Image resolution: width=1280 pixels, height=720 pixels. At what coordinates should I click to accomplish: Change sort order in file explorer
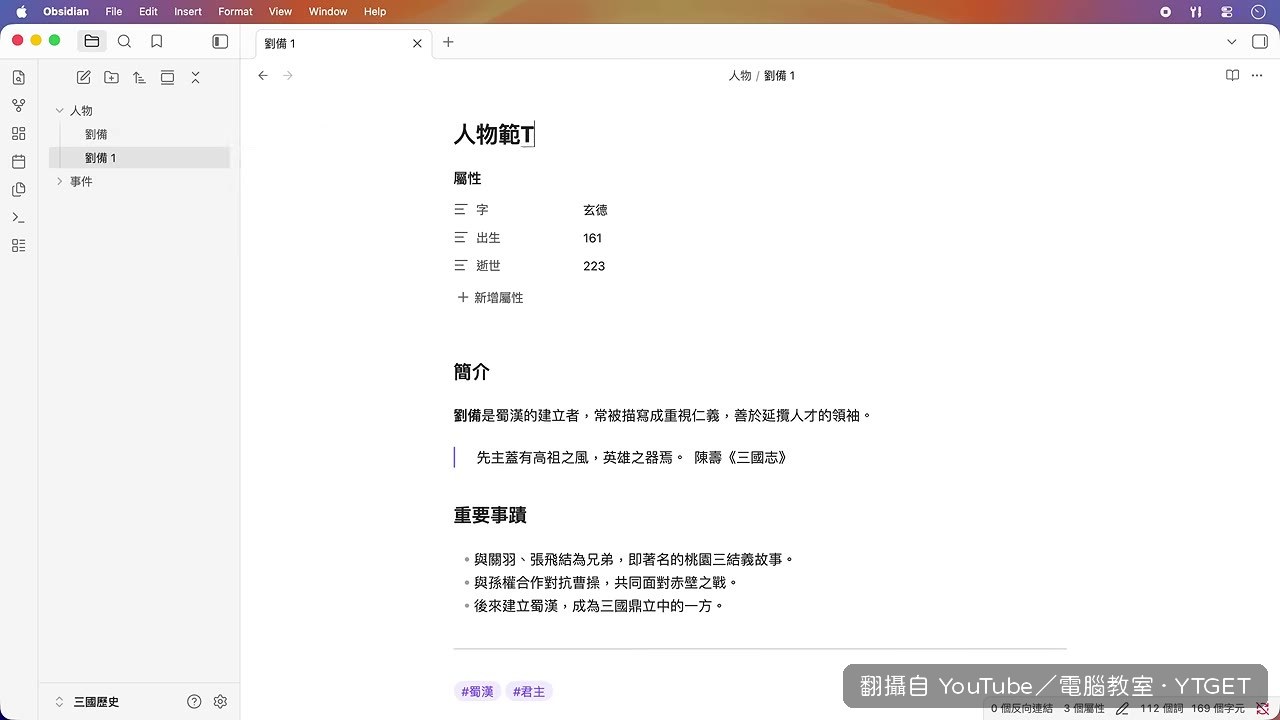139,77
